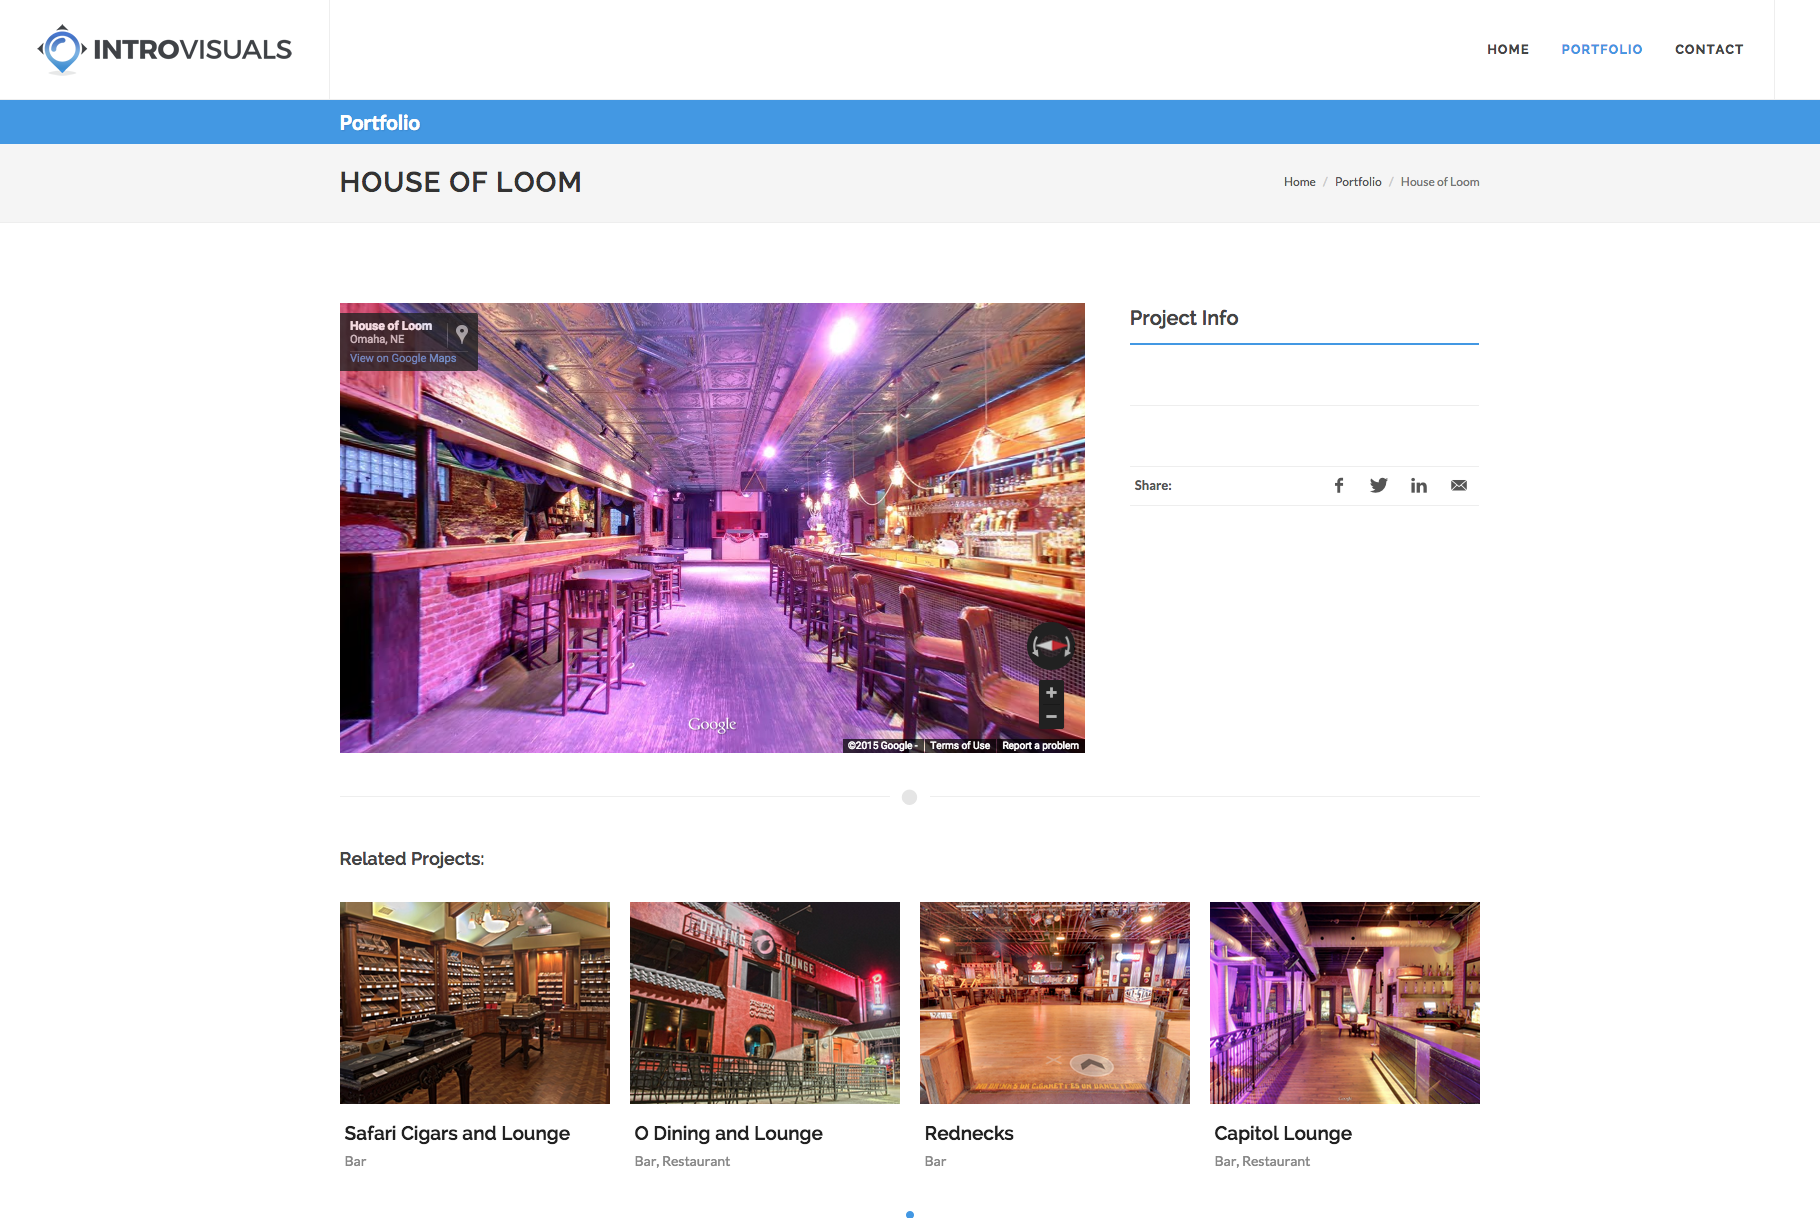This screenshot has width=1820, height=1218.
Task: Open the Rednecks project thumbnail
Action: point(1055,1003)
